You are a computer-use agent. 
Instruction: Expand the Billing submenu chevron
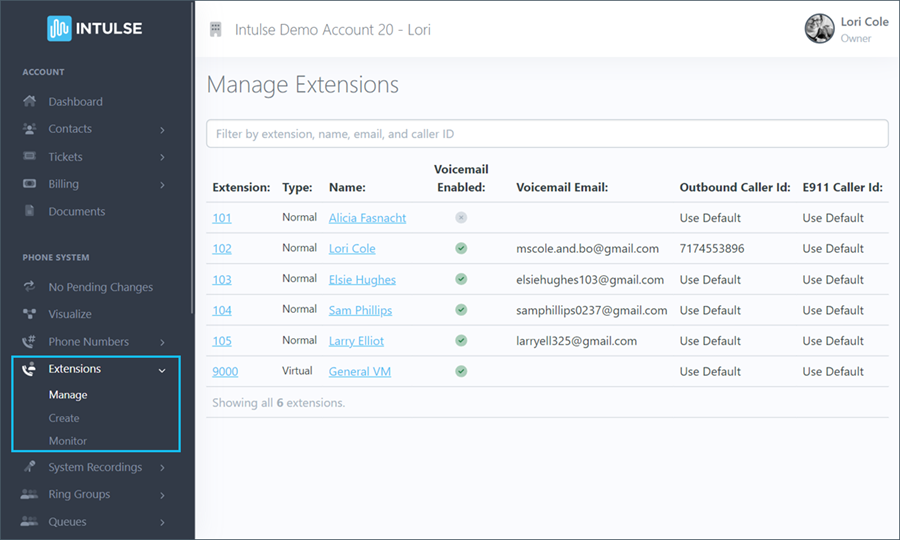(x=162, y=185)
